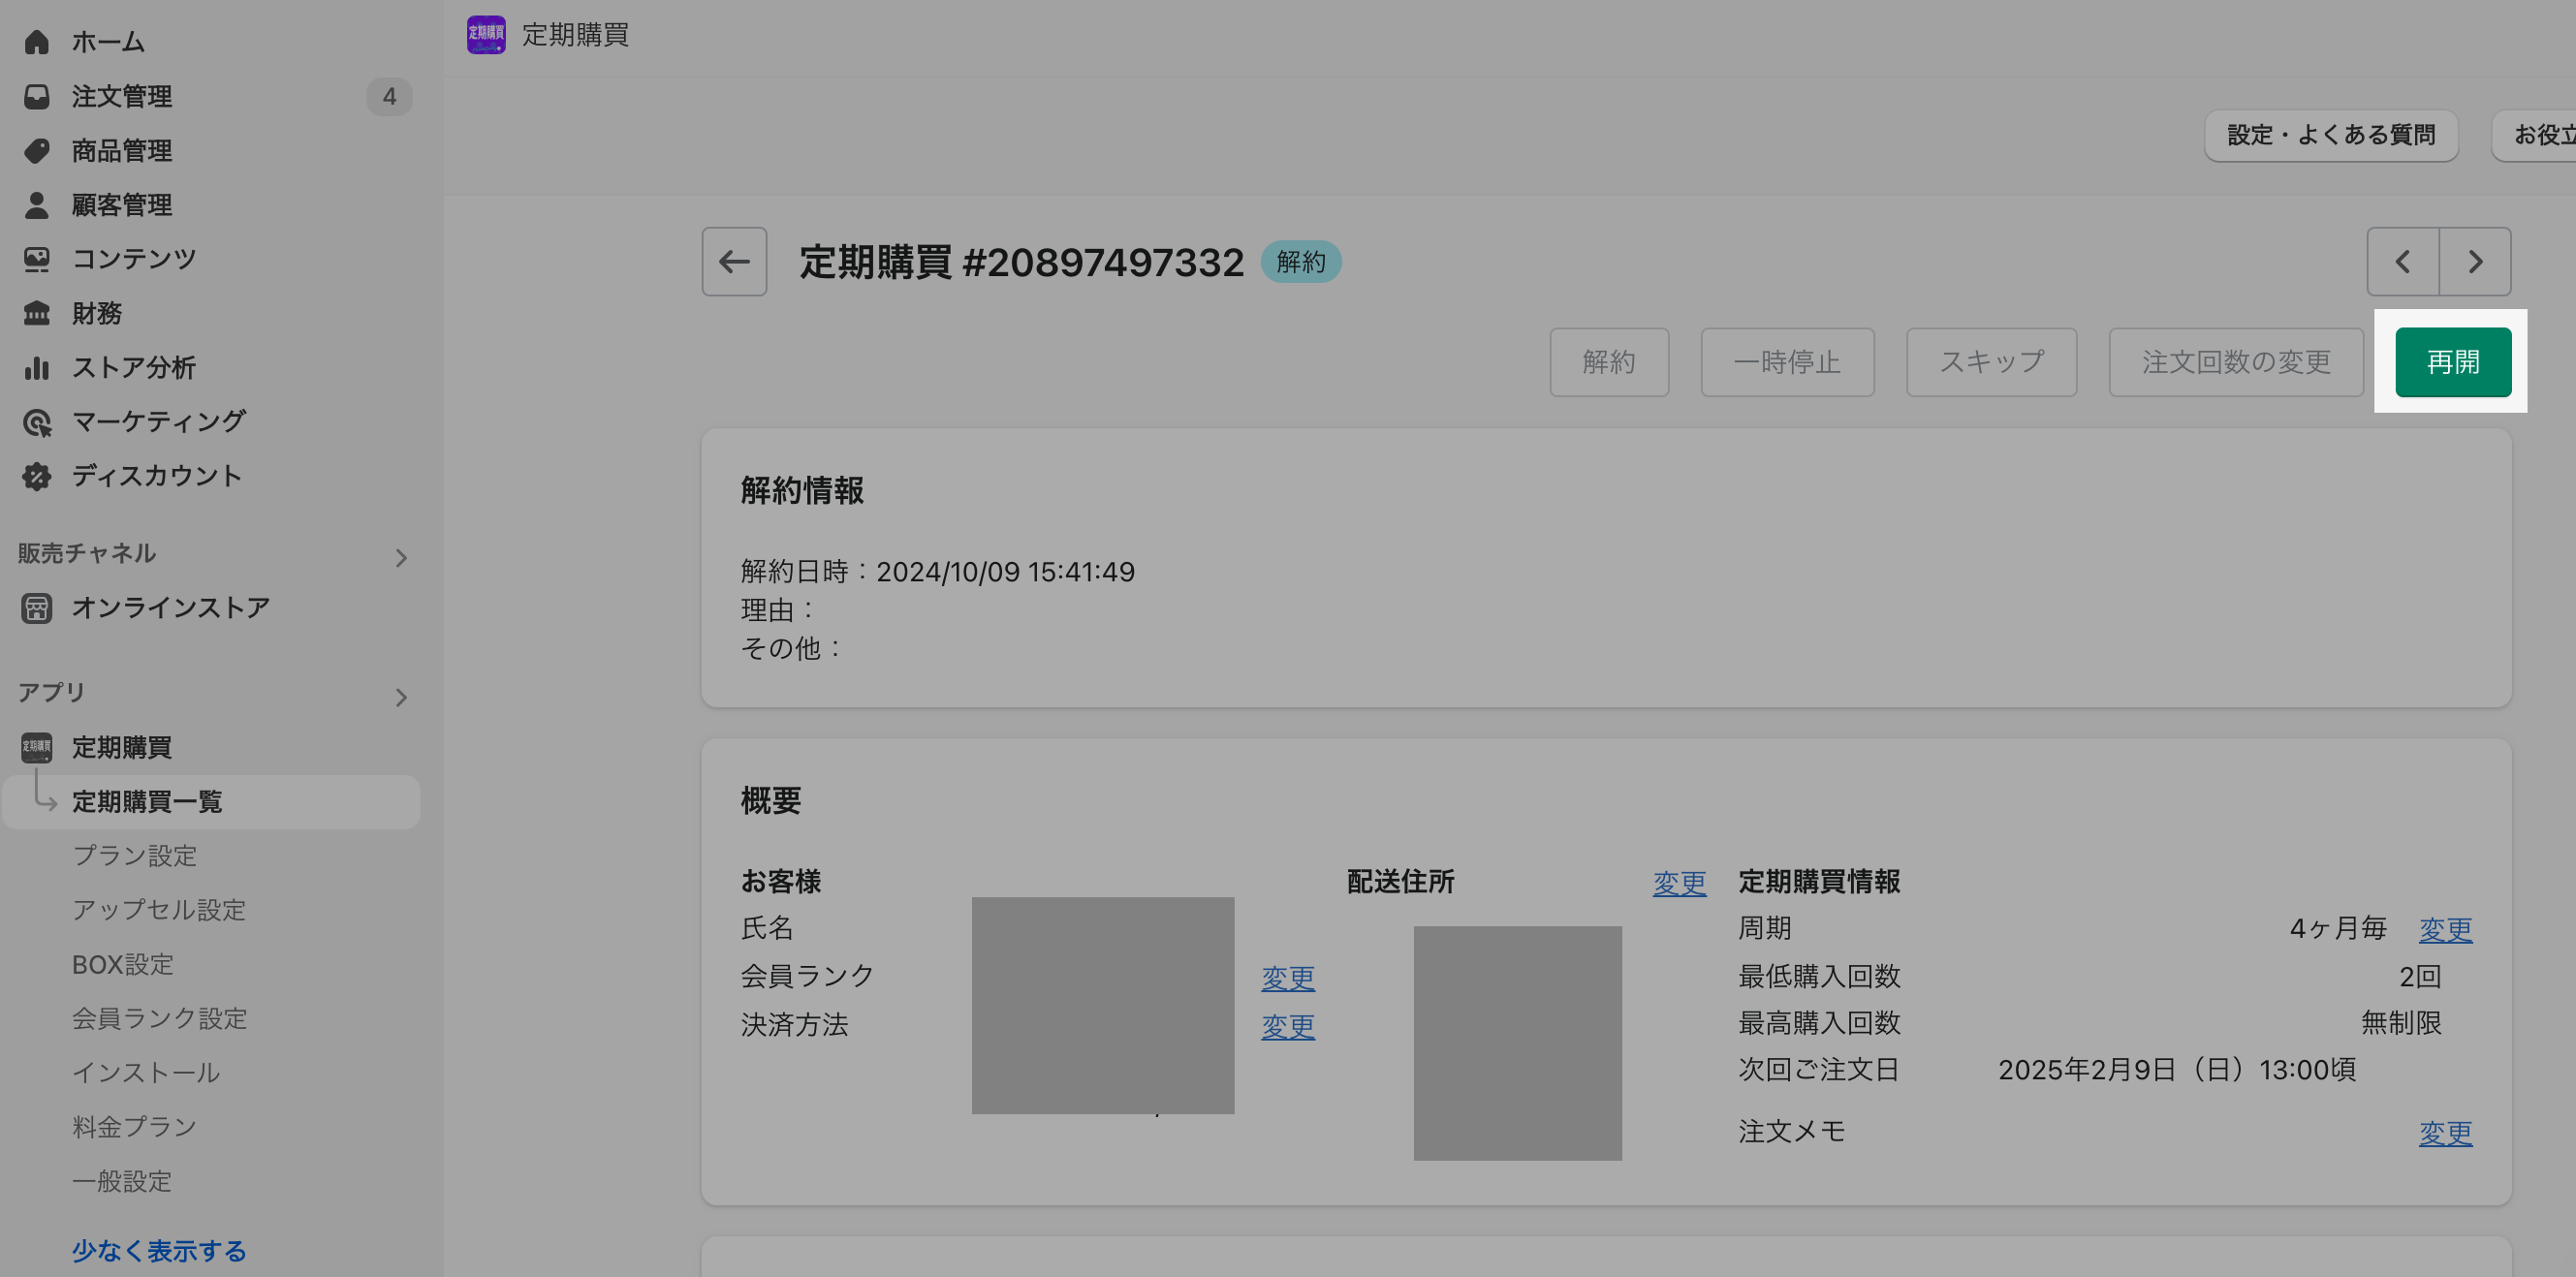Viewport: 2576px width, 1277px height.
Task: Open ディスカウント badge icon
Action: point(37,476)
